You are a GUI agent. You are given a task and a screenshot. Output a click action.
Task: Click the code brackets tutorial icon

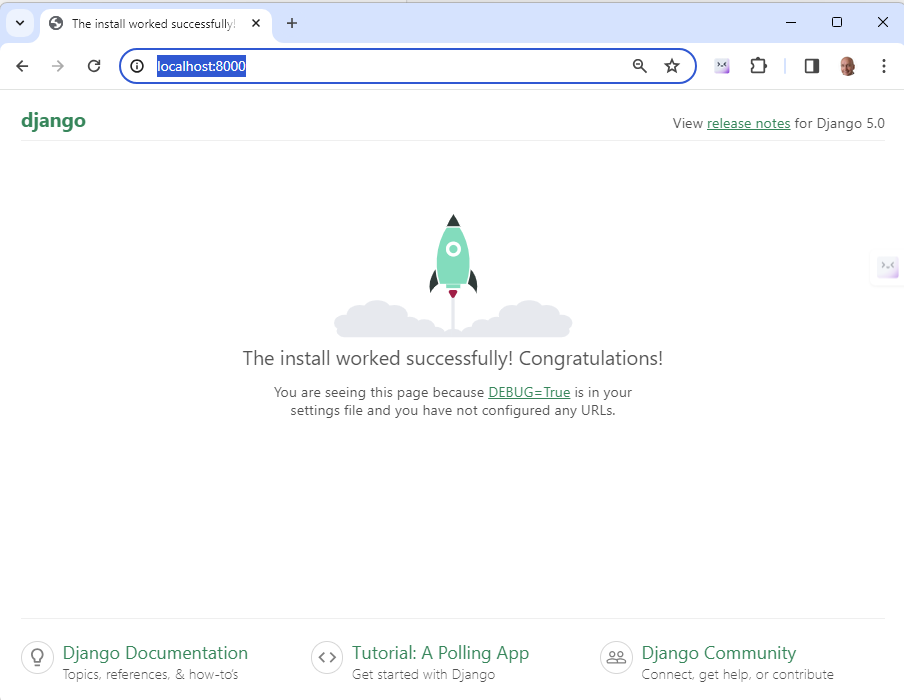click(x=327, y=657)
